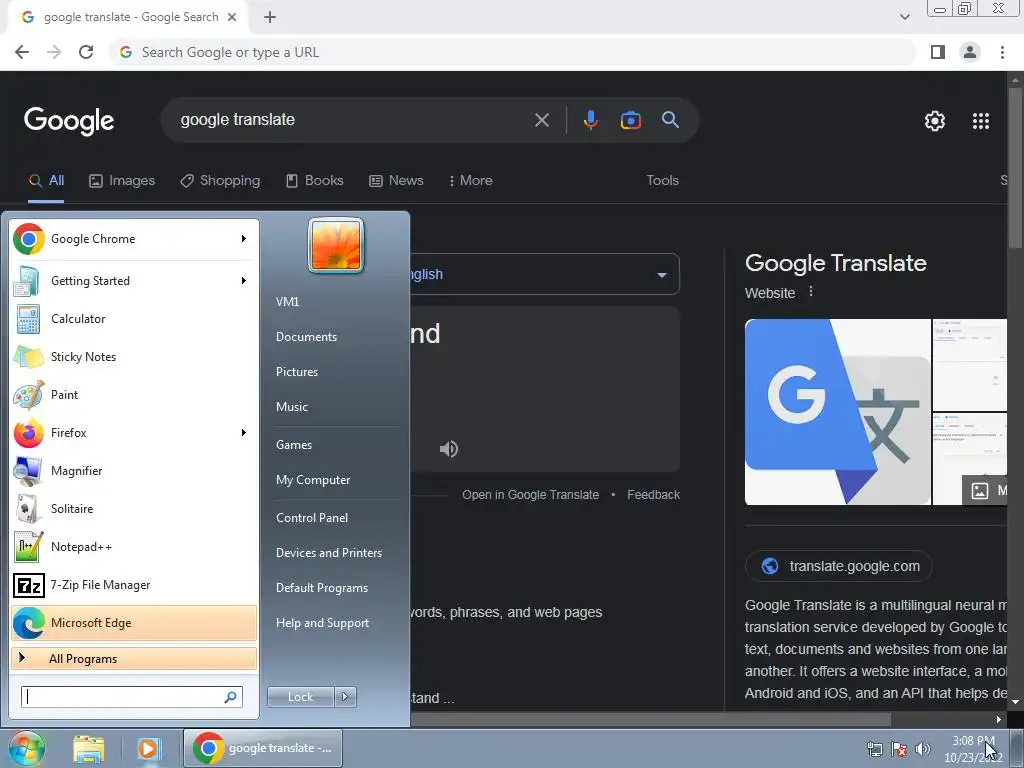Launch Calculator from Start menu

(133, 319)
